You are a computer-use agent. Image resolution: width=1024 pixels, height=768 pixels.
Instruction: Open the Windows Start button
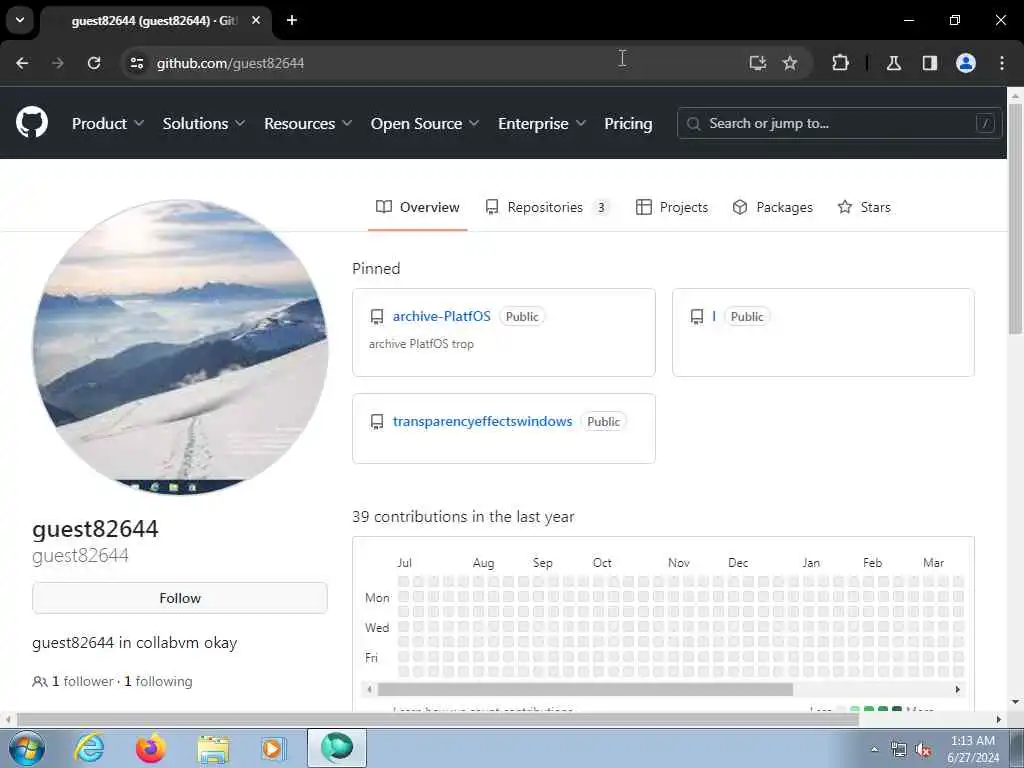coord(27,748)
